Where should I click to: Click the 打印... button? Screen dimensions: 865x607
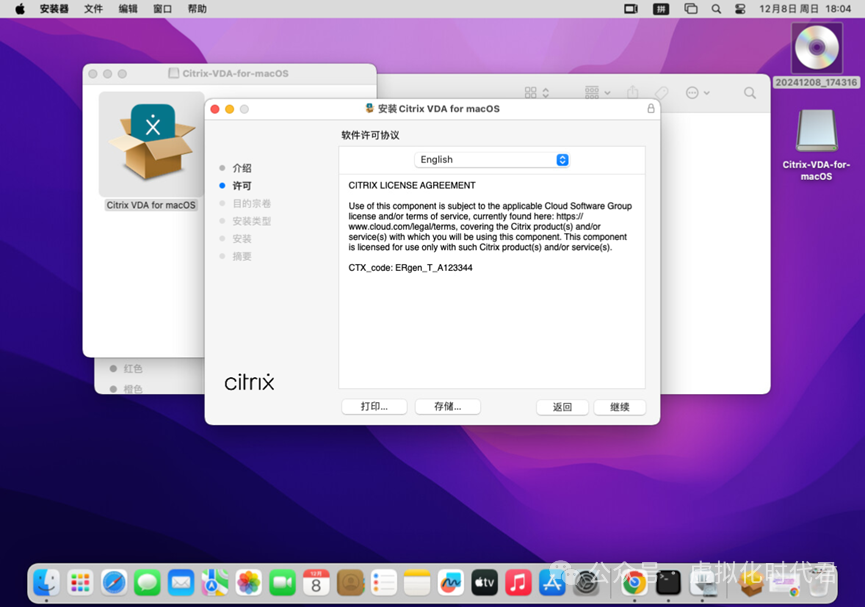[374, 407]
